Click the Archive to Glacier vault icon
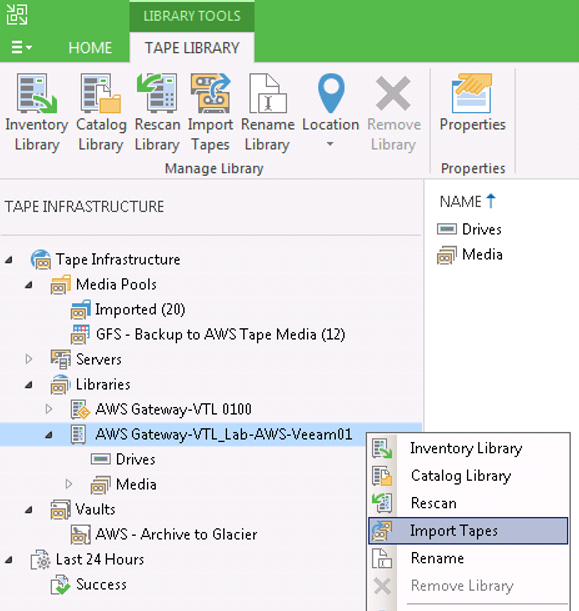Screen dimensions: 579x611 81,534
